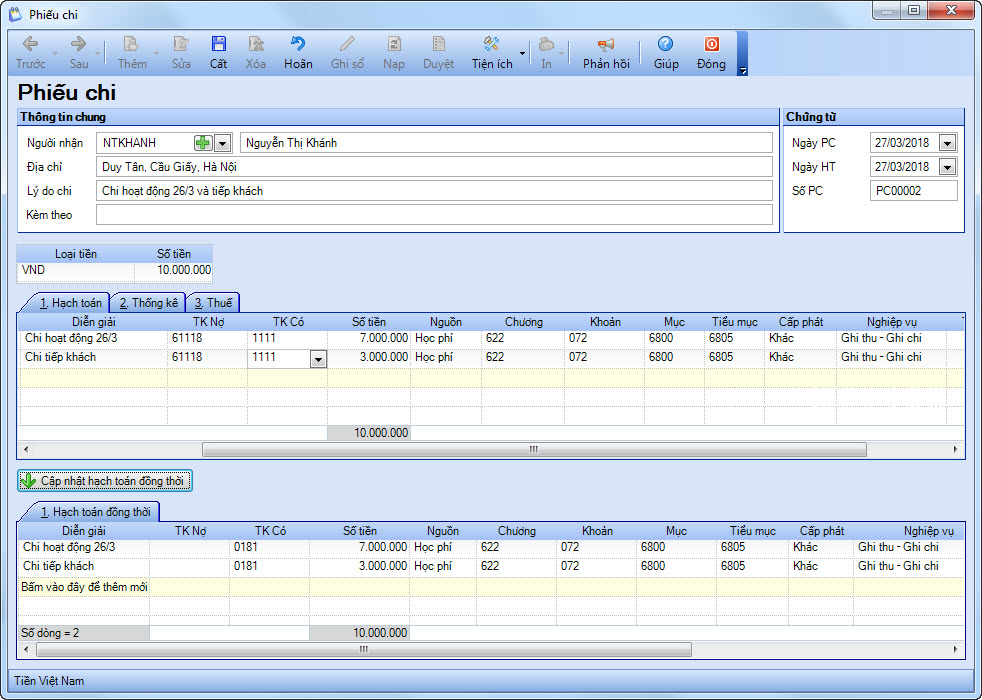Go to next voucher with Sau
The image size is (982, 700).
(79, 53)
